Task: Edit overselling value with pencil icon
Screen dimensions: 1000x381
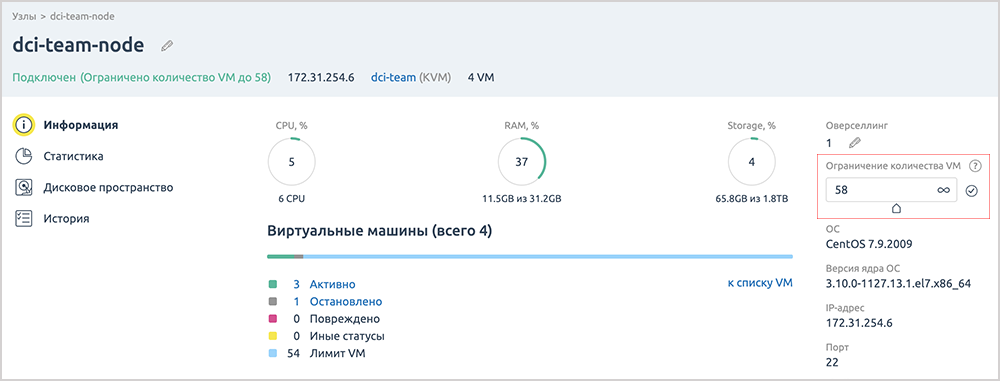Action: 855,143
